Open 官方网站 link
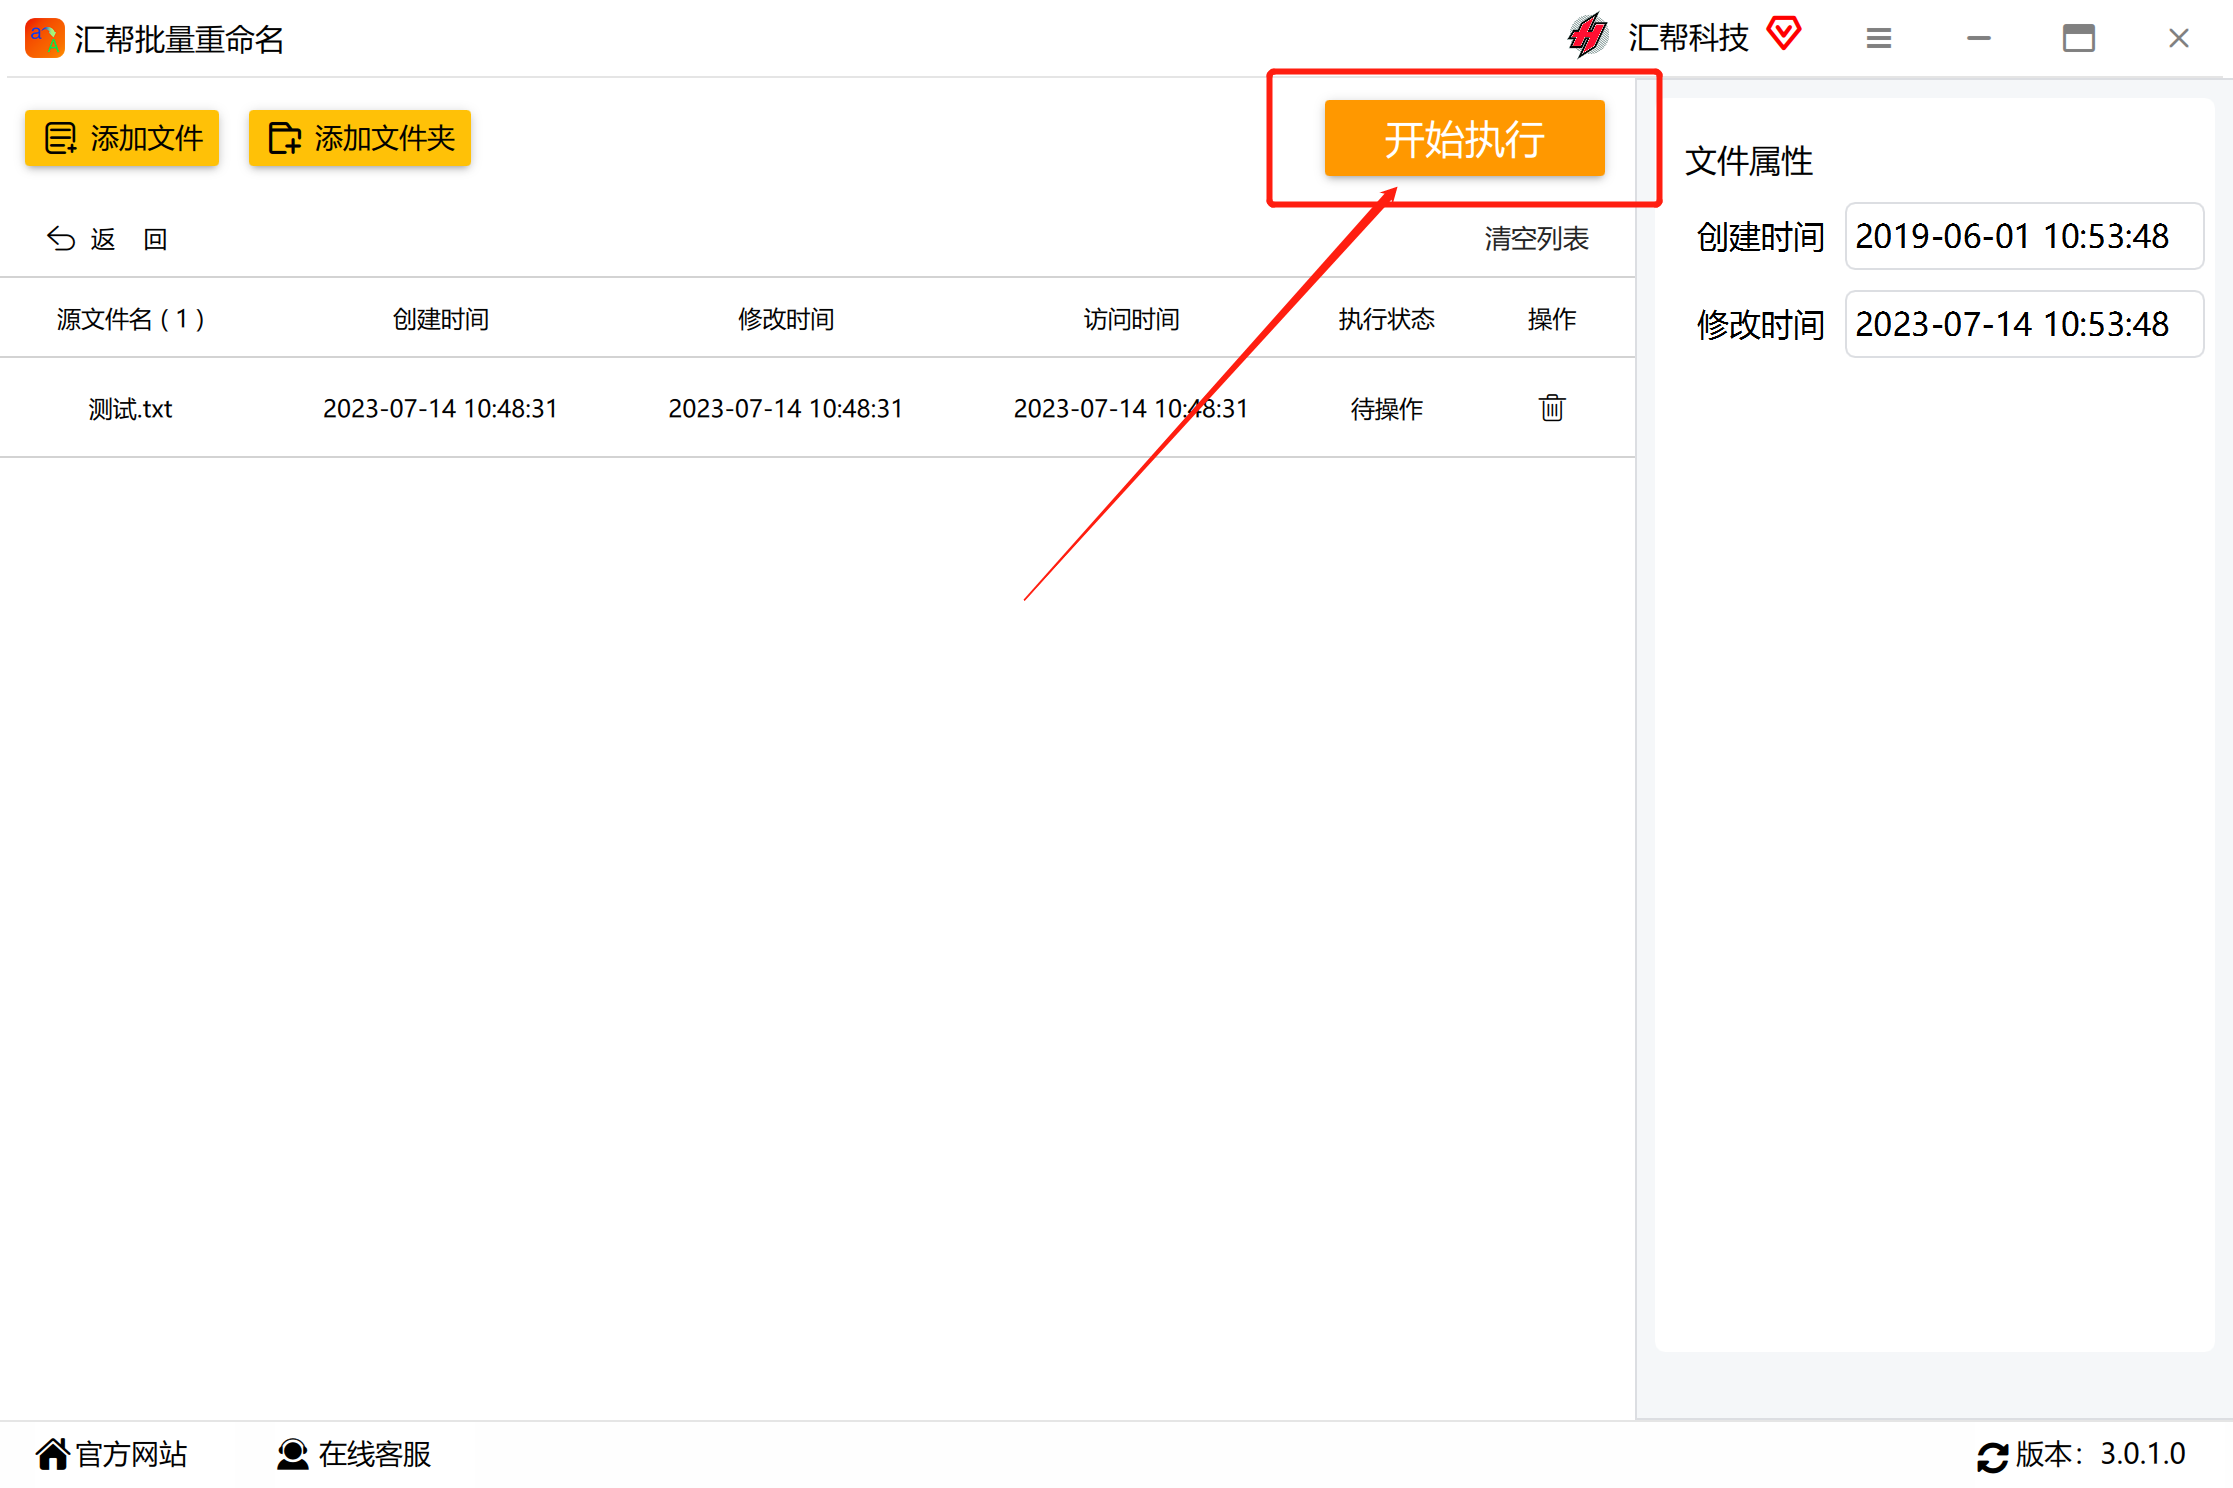 (112, 1454)
